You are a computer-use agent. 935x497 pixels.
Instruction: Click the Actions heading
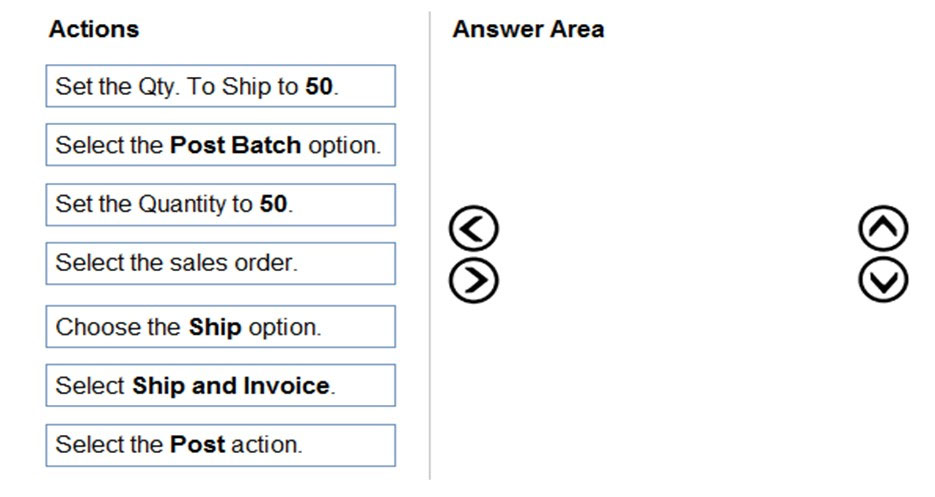pos(94,29)
